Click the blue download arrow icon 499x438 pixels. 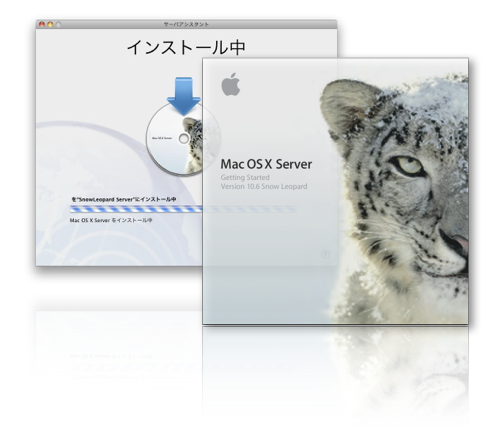pos(184,96)
